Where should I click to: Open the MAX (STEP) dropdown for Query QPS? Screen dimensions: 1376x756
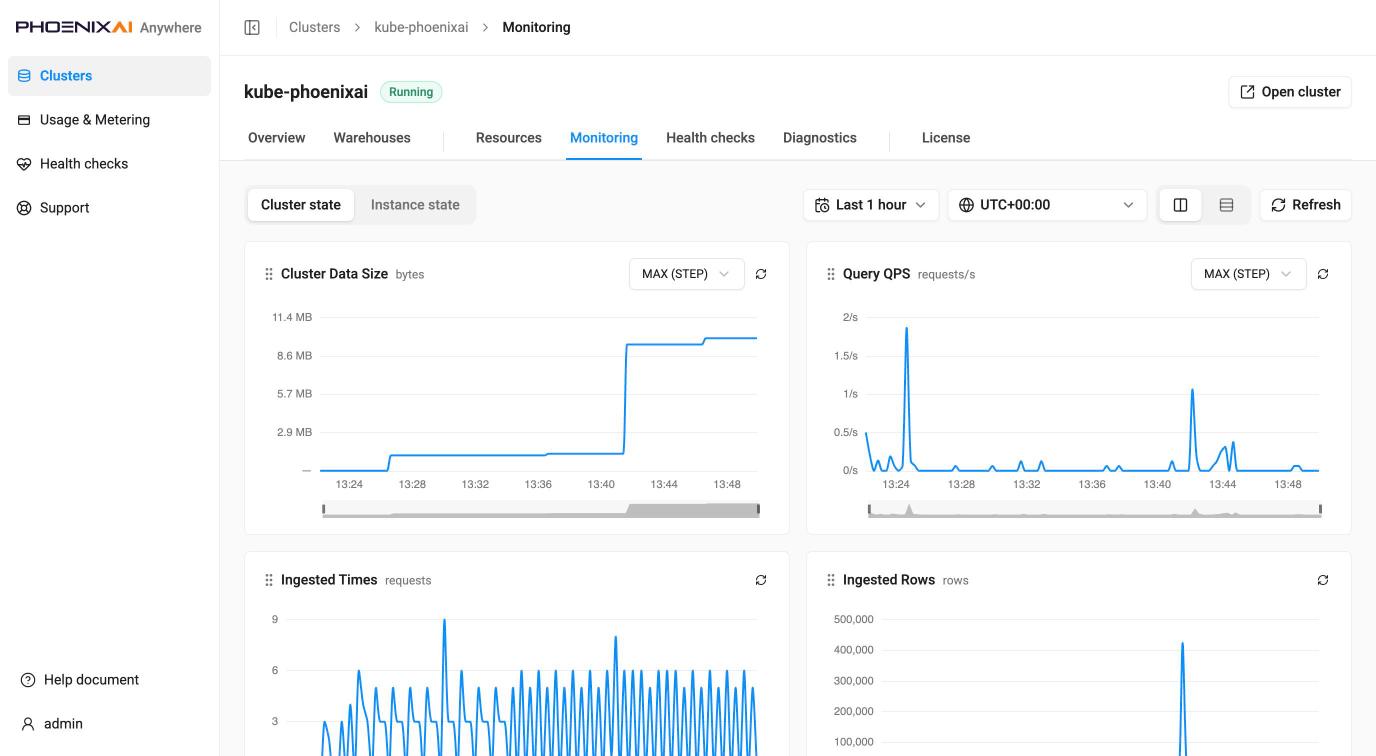click(x=1249, y=274)
